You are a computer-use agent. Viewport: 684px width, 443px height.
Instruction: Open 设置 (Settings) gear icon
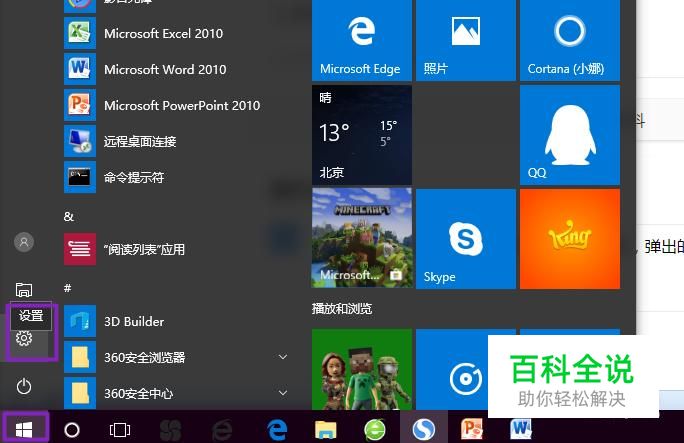tap(24, 338)
